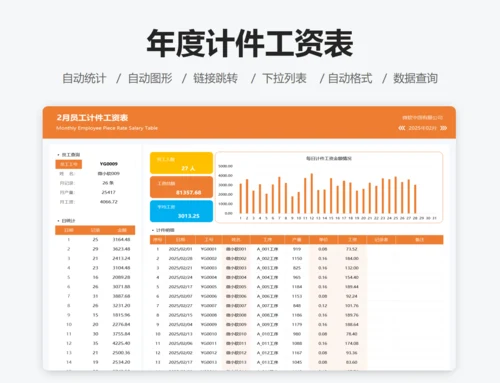500x383 pixels.
Task: Click the monthly records value 26 条
Action: (108, 183)
